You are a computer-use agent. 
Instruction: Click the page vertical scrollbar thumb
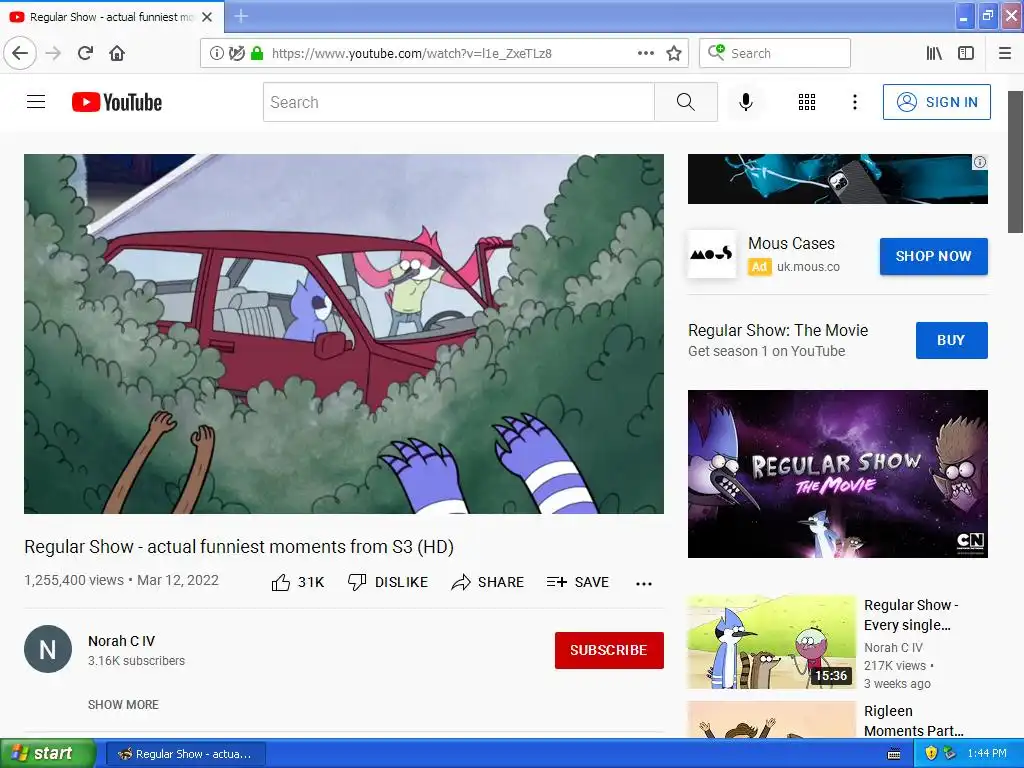[x=1015, y=162]
